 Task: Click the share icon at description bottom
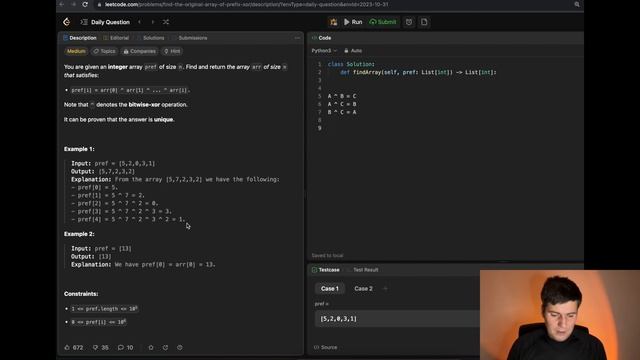[165, 348]
